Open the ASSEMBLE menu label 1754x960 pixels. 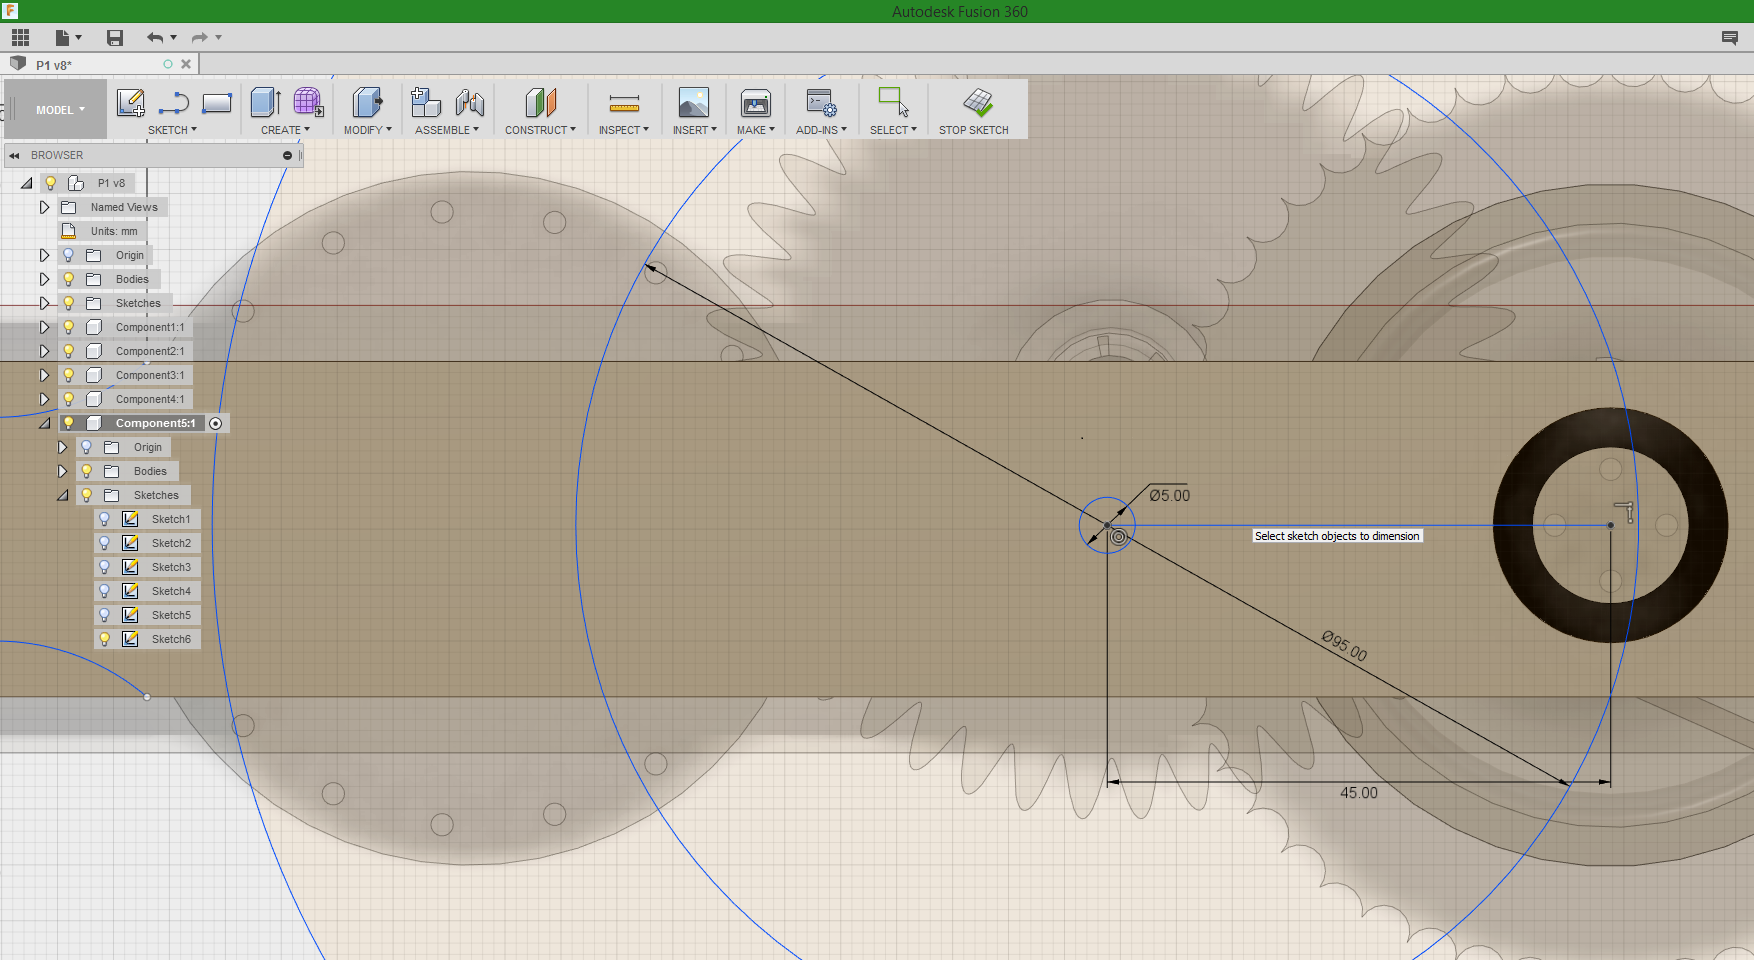[447, 130]
